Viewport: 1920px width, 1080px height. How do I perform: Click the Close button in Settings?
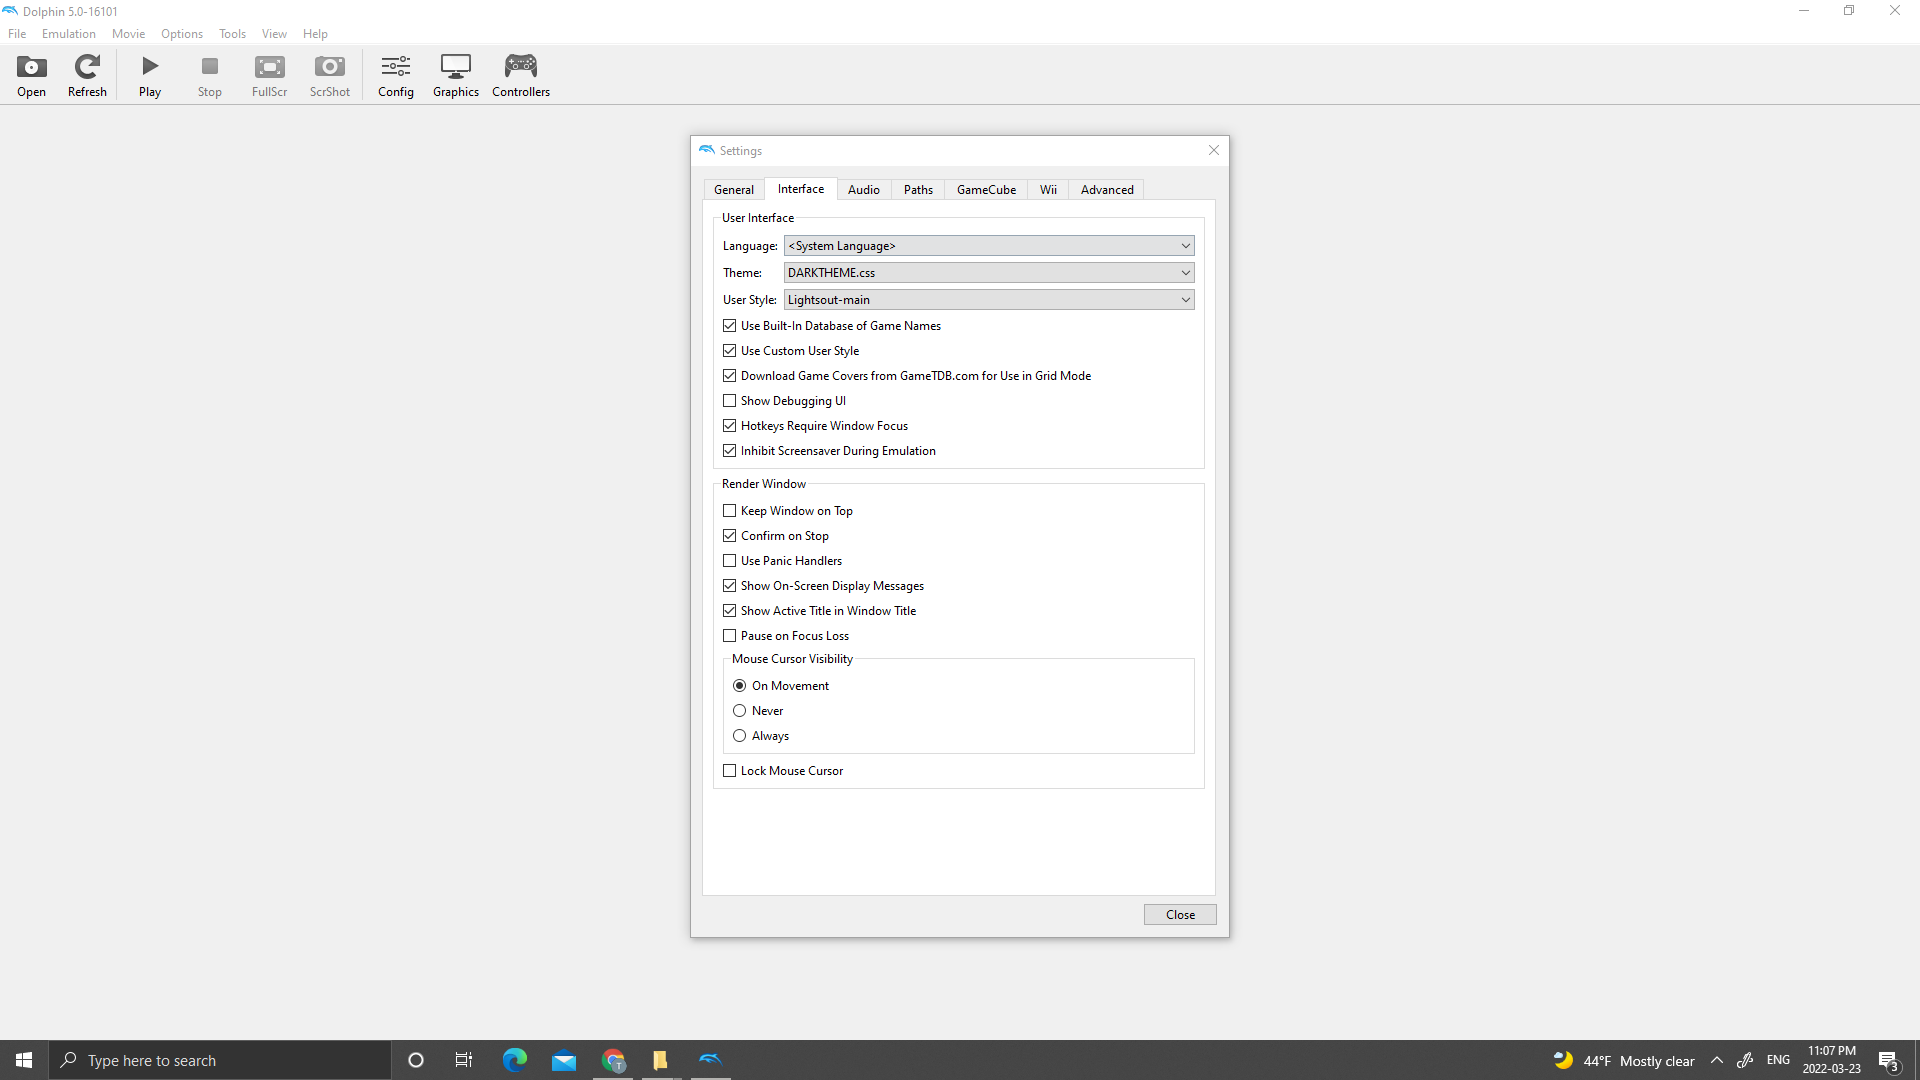tap(1179, 914)
